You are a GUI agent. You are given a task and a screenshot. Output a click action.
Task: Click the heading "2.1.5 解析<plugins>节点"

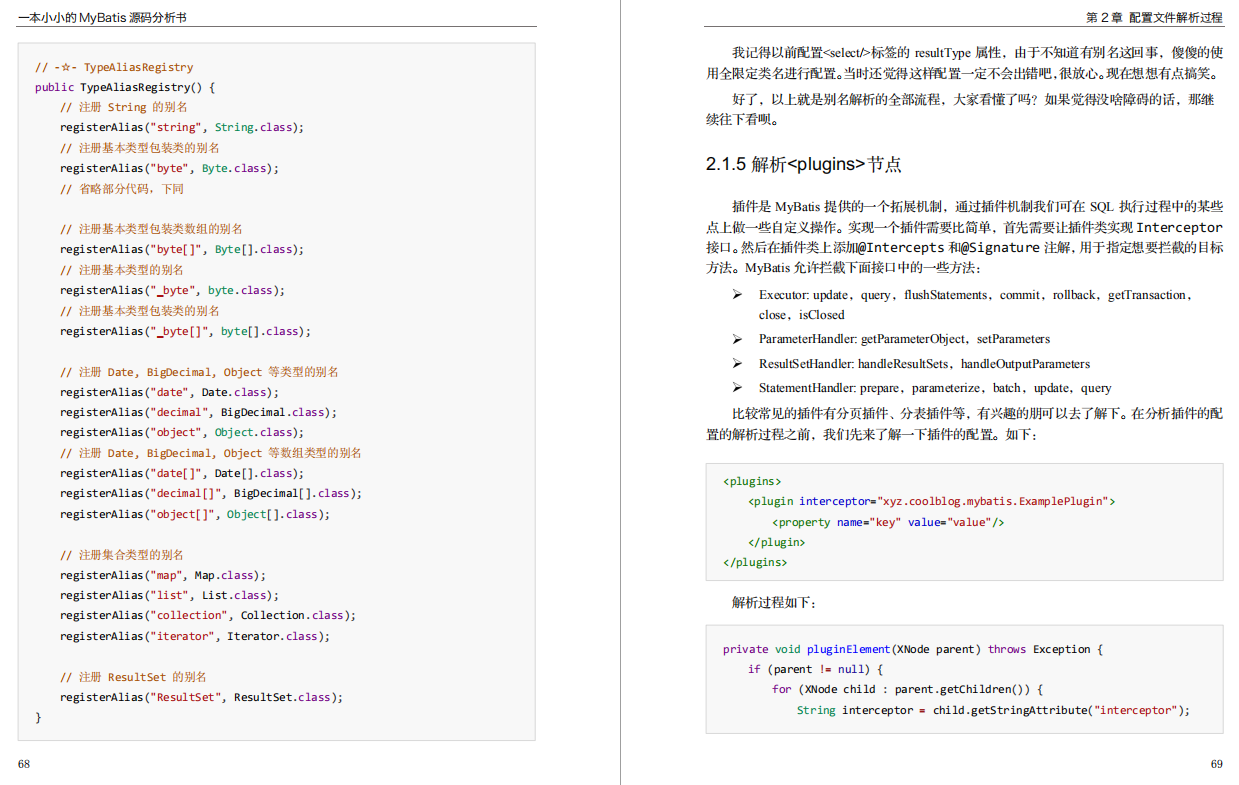click(805, 165)
